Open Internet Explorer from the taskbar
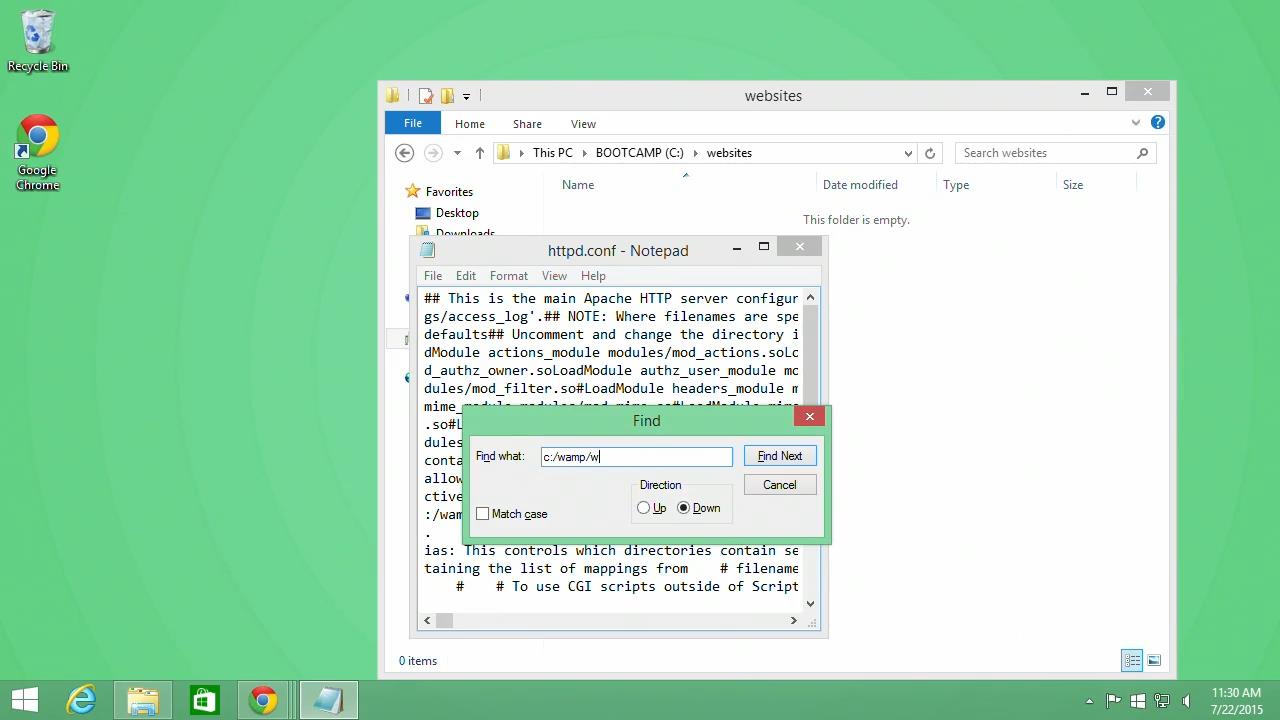The height and width of the screenshot is (720, 1280). (81, 700)
